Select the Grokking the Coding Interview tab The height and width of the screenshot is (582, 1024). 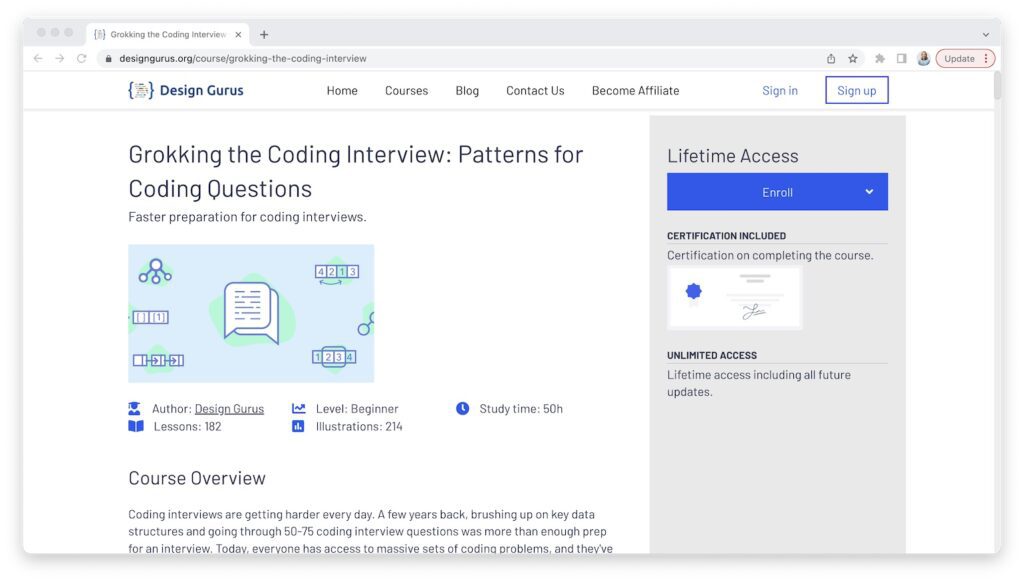coord(167,35)
